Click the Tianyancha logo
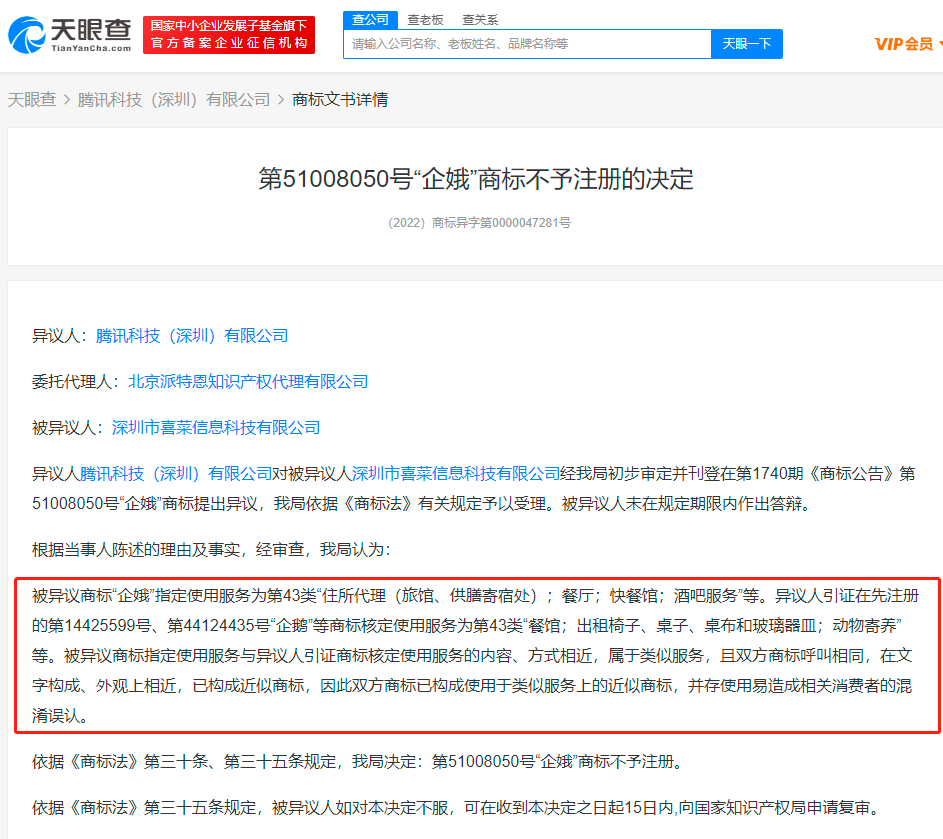The width and height of the screenshot is (943, 839). [70, 35]
